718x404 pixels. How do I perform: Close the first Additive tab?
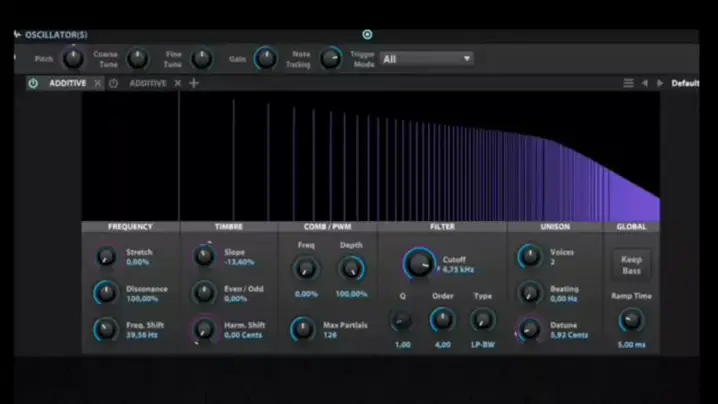[98, 83]
